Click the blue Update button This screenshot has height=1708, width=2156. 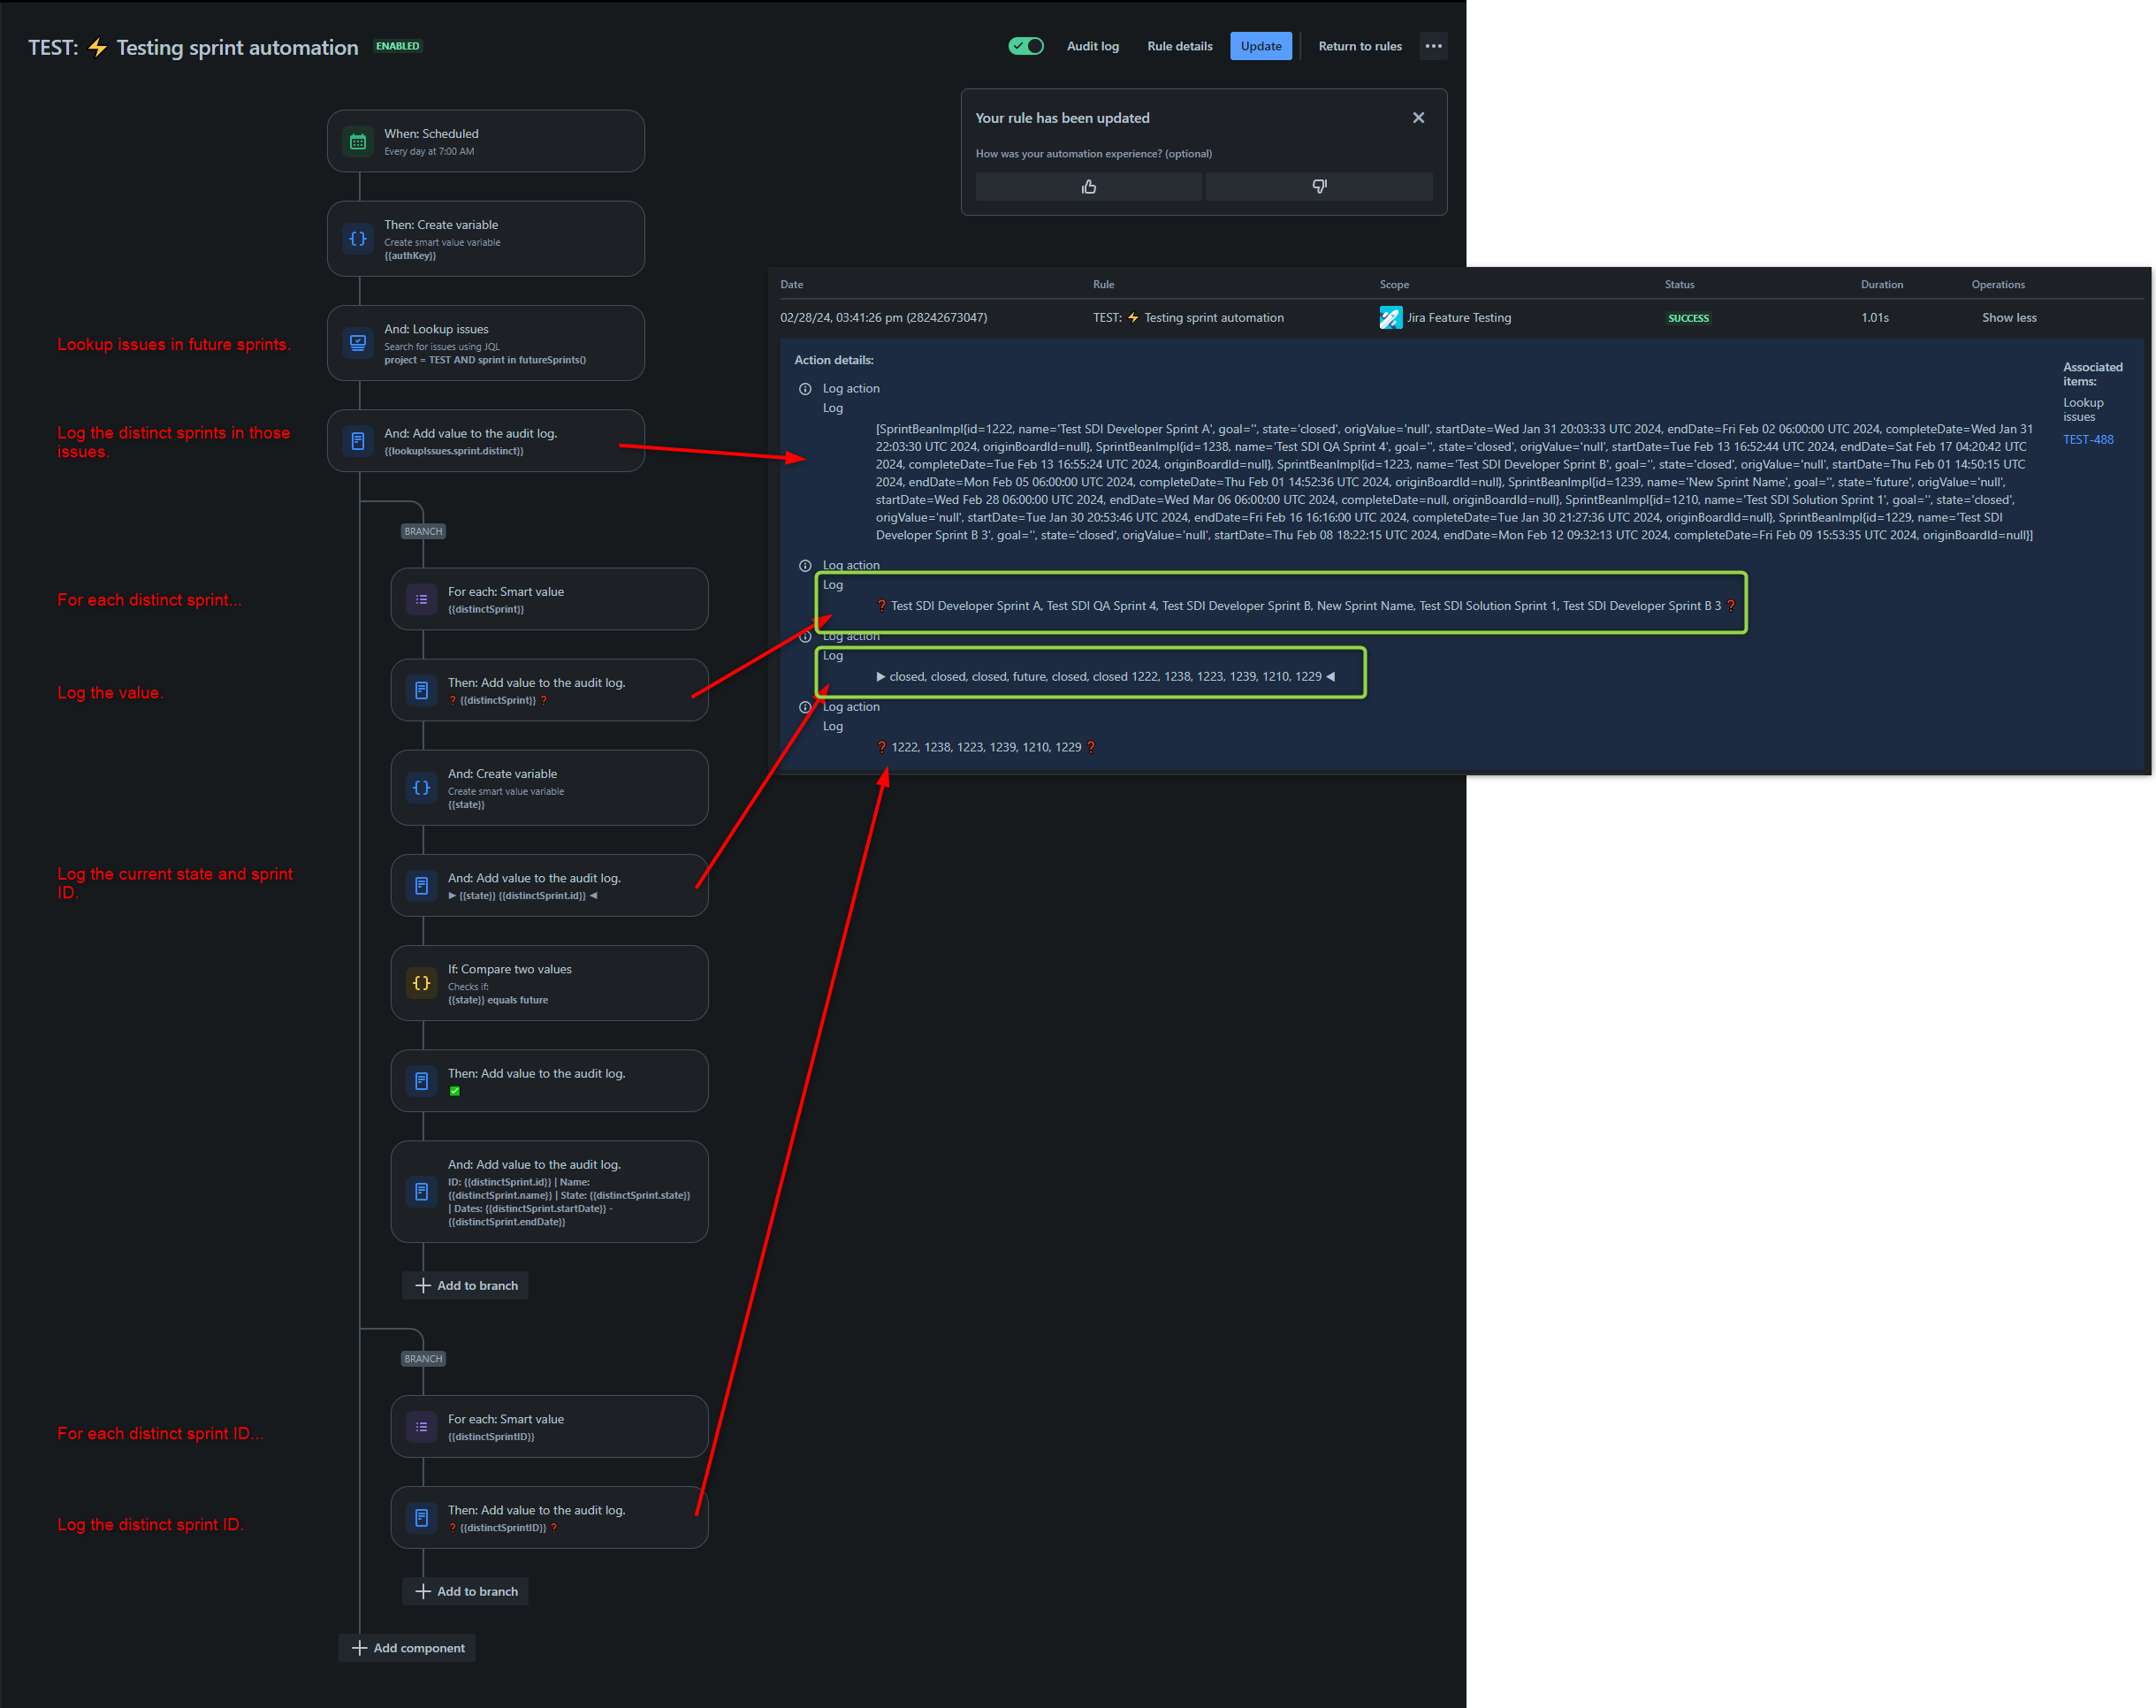1260,46
